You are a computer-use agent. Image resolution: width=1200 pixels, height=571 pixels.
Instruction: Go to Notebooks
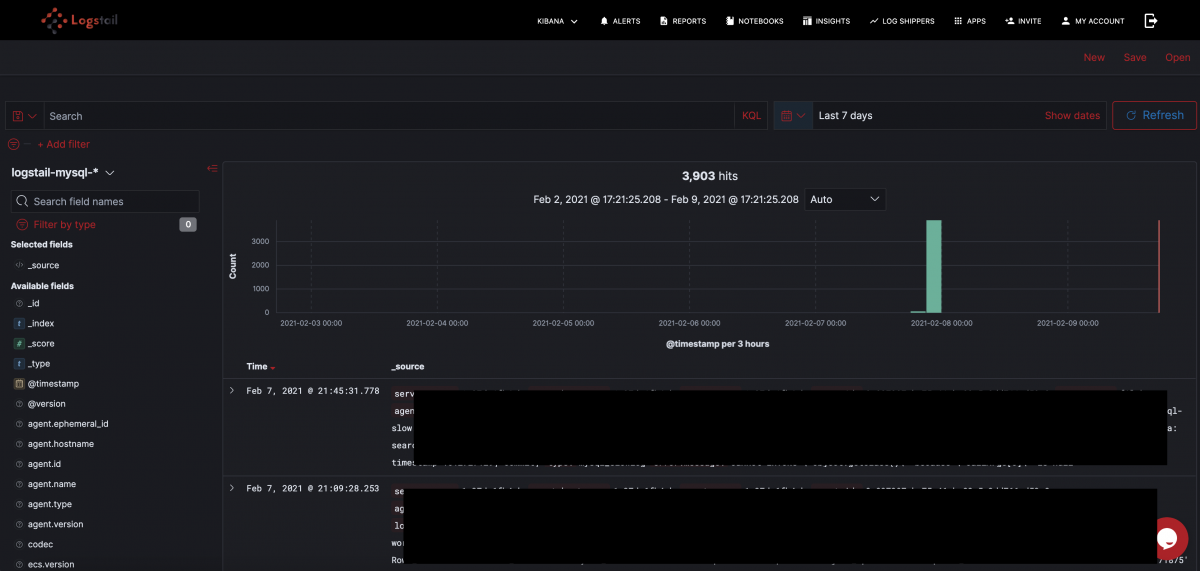[x=754, y=21]
